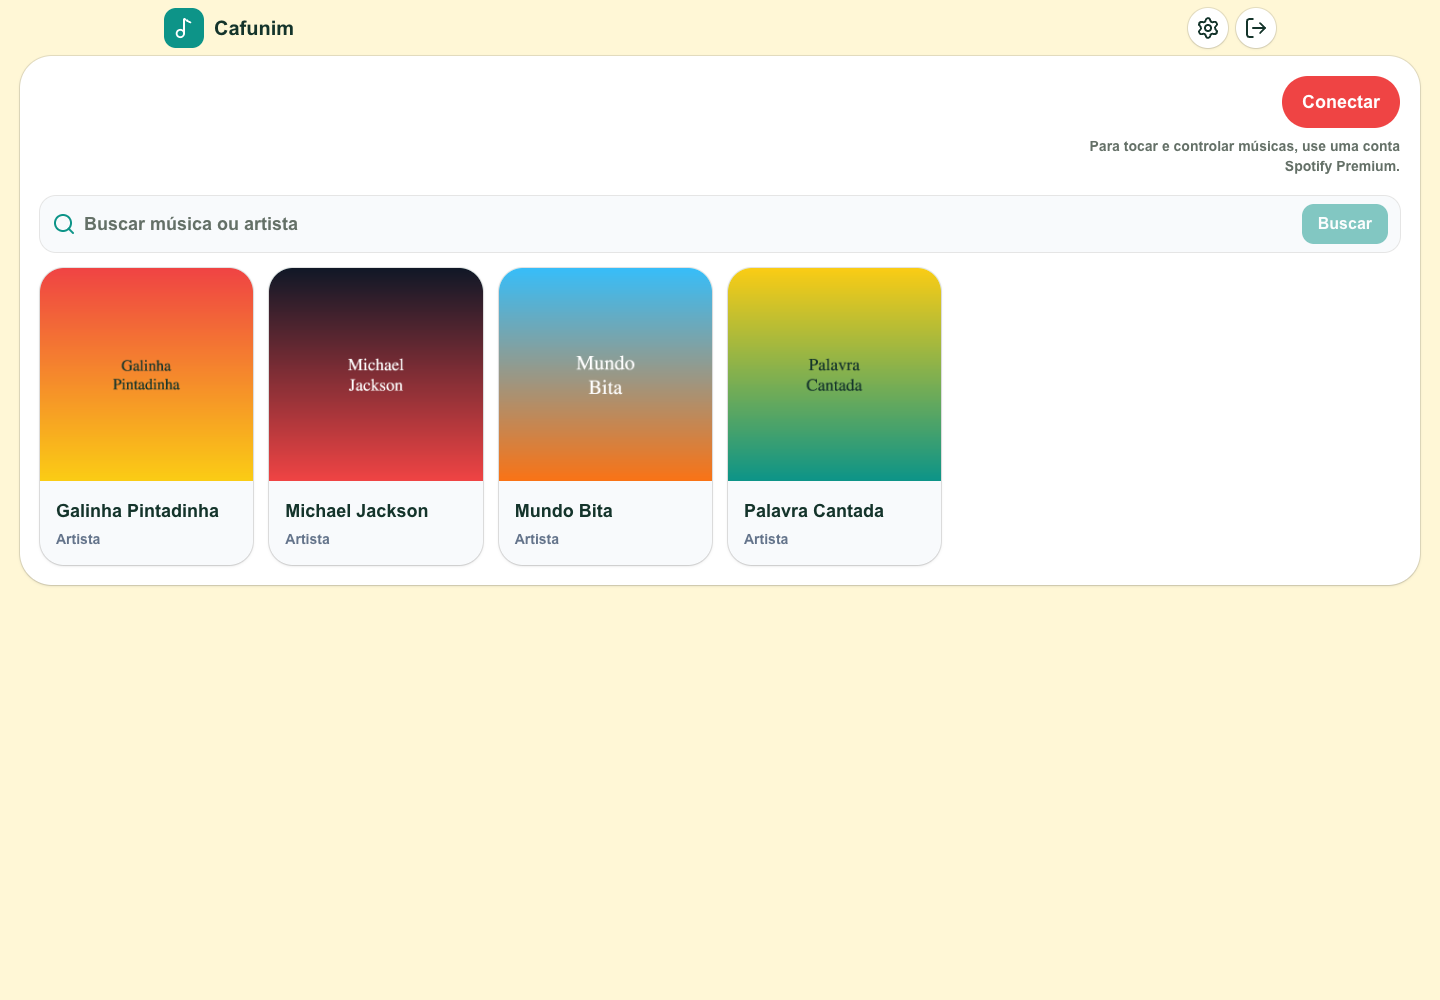Open the Galinha Pintadinha cover image
Screen dimensions: 1440x1000
[x=147, y=374]
